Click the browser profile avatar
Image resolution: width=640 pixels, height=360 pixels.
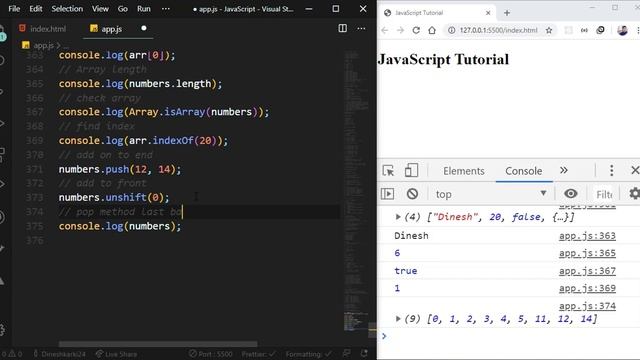point(622,30)
